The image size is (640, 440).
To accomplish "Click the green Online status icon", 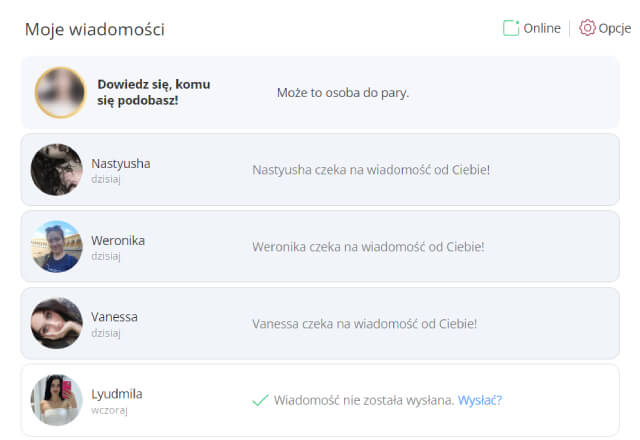I will coord(511,28).
